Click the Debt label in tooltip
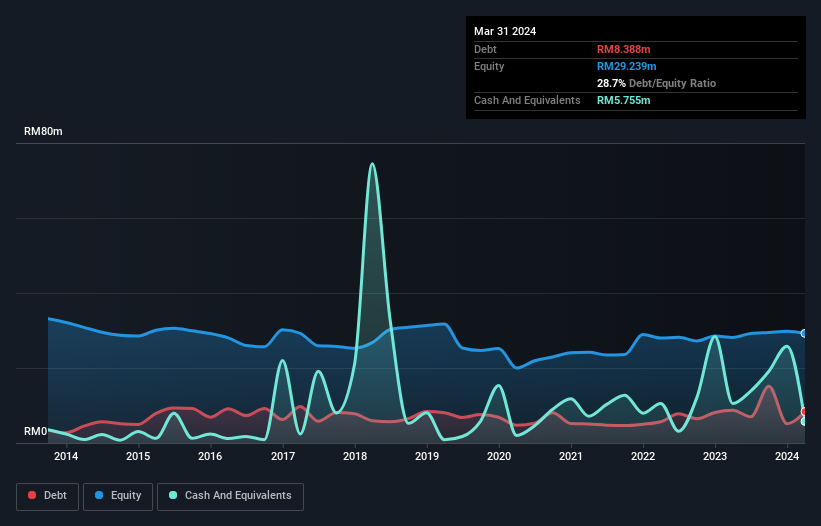The image size is (821, 526). click(485, 49)
